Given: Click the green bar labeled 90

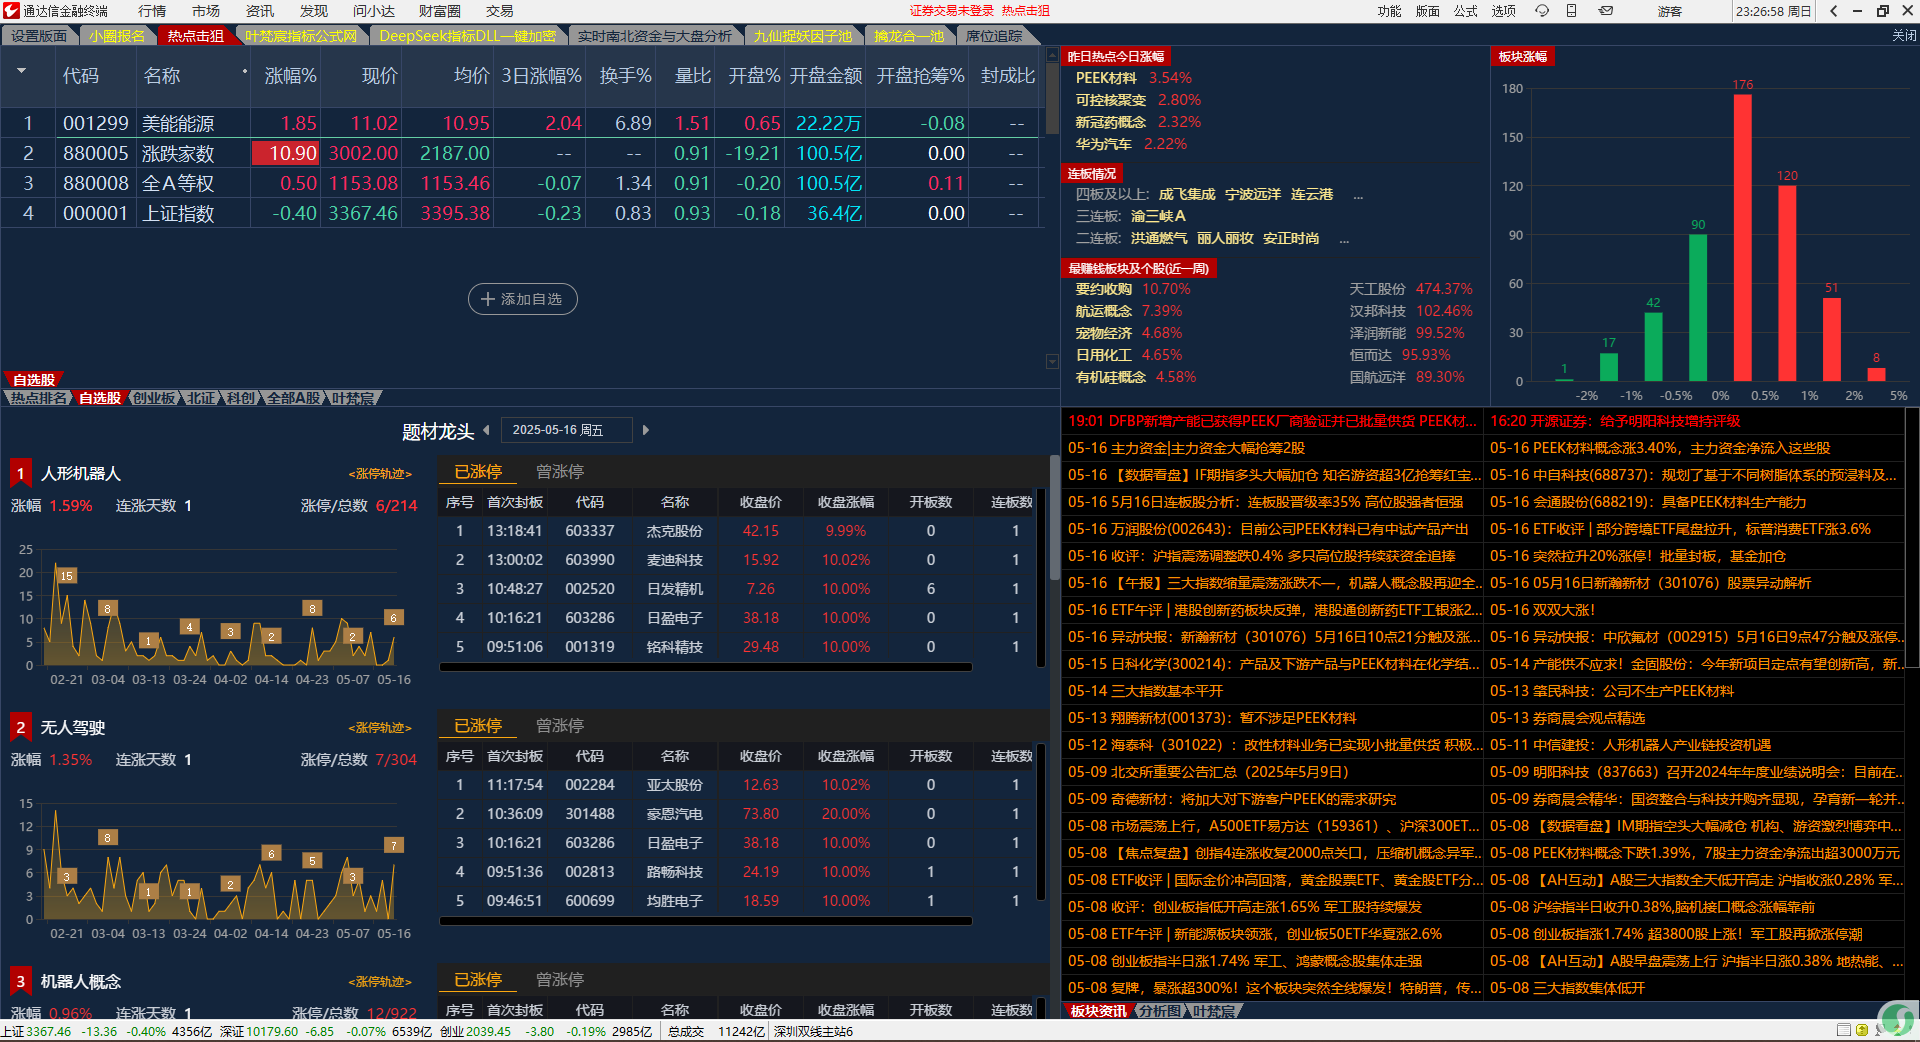Looking at the screenshot, I should (x=1698, y=307).
